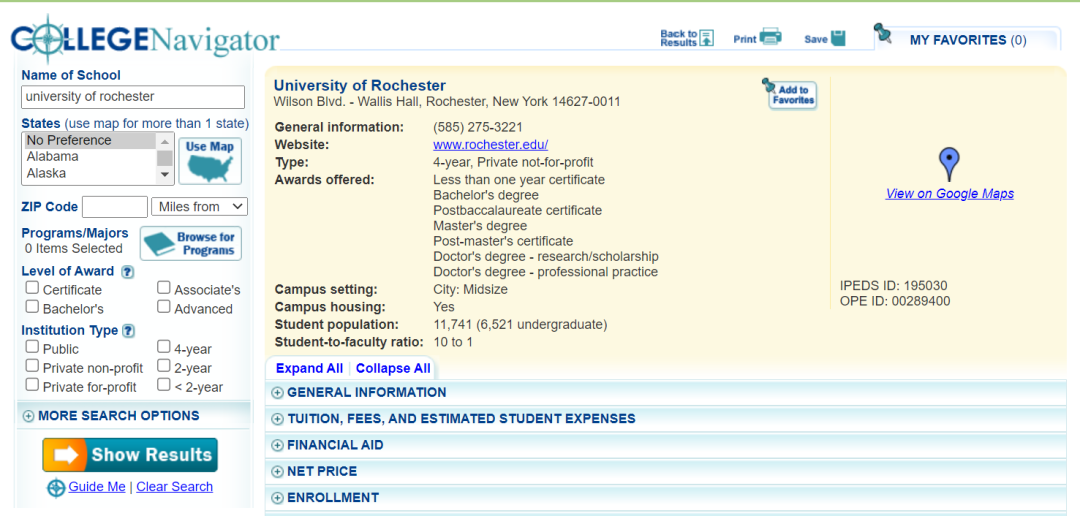Click the Clear Search link
This screenshot has height=516, width=1080.
click(174, 486)
